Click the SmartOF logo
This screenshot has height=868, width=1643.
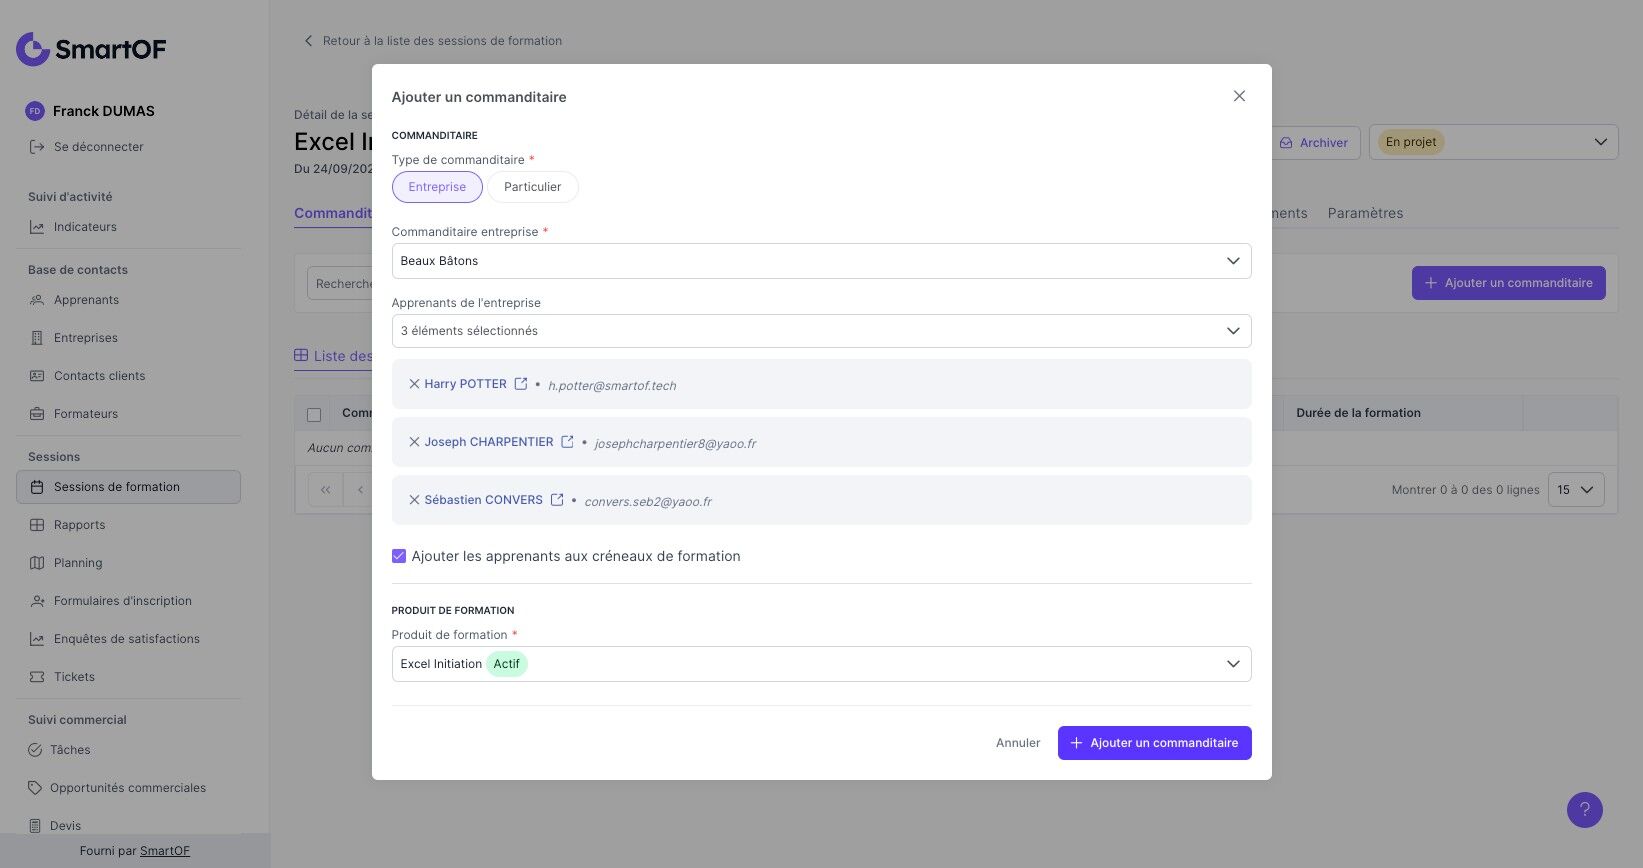pyautogui.click(x=91, y=49)
